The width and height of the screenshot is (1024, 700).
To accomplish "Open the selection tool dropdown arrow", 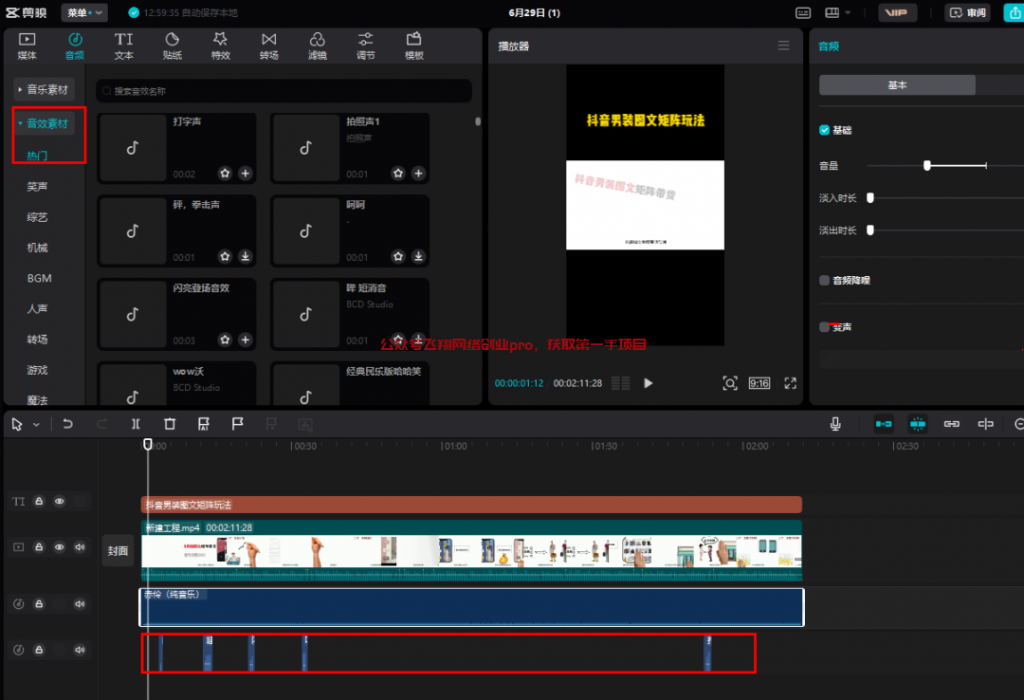I will [37, 425].
